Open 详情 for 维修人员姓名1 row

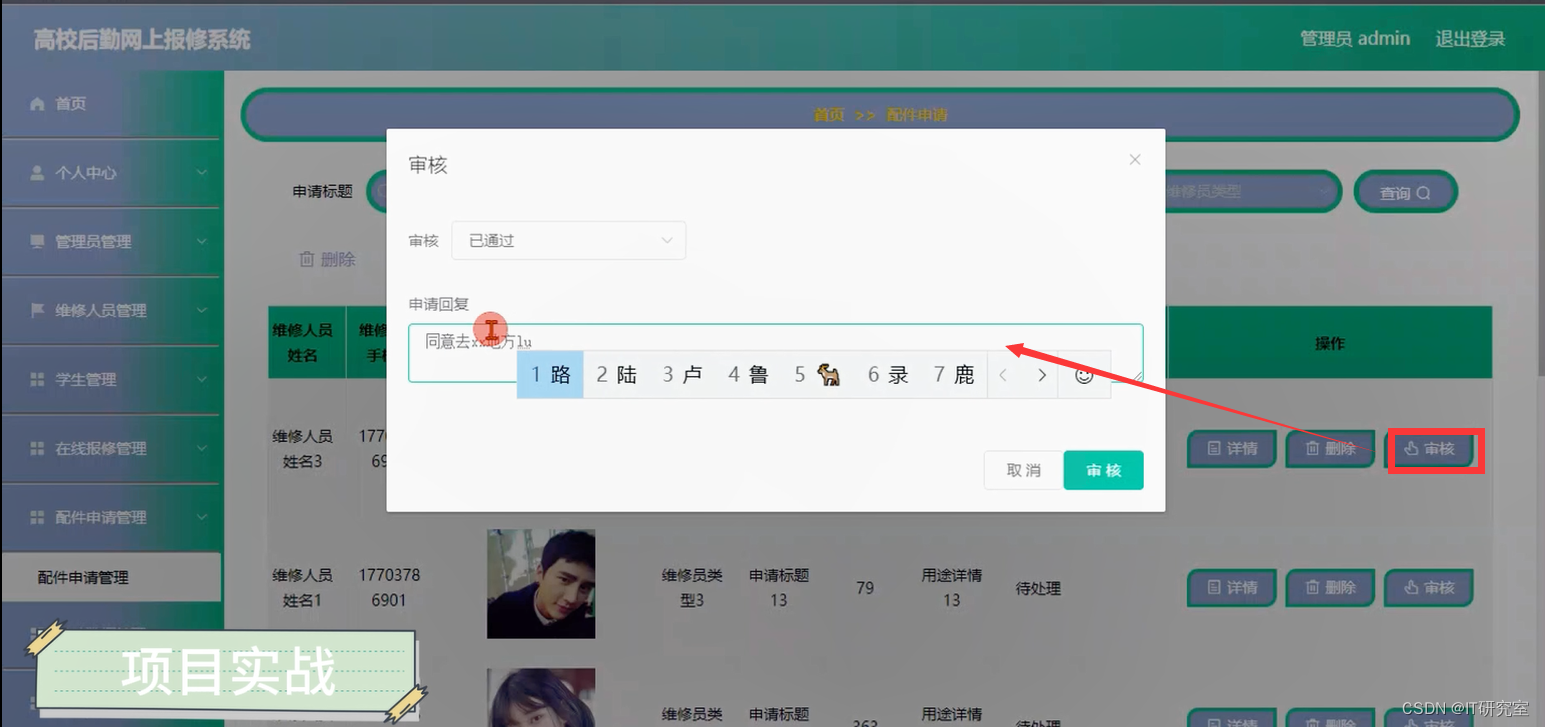(x=1232, y=588)
